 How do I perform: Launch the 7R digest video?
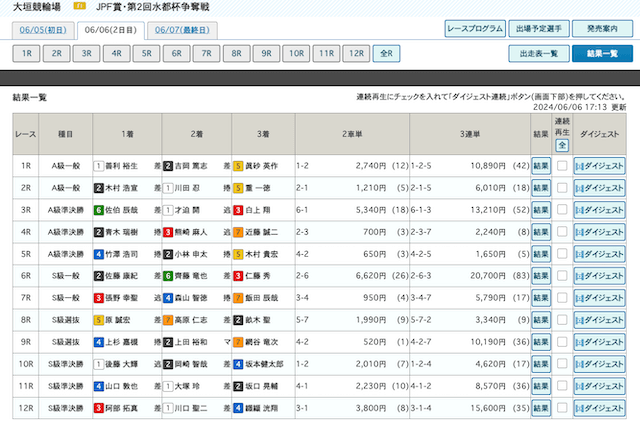click(x=599, y=298)
